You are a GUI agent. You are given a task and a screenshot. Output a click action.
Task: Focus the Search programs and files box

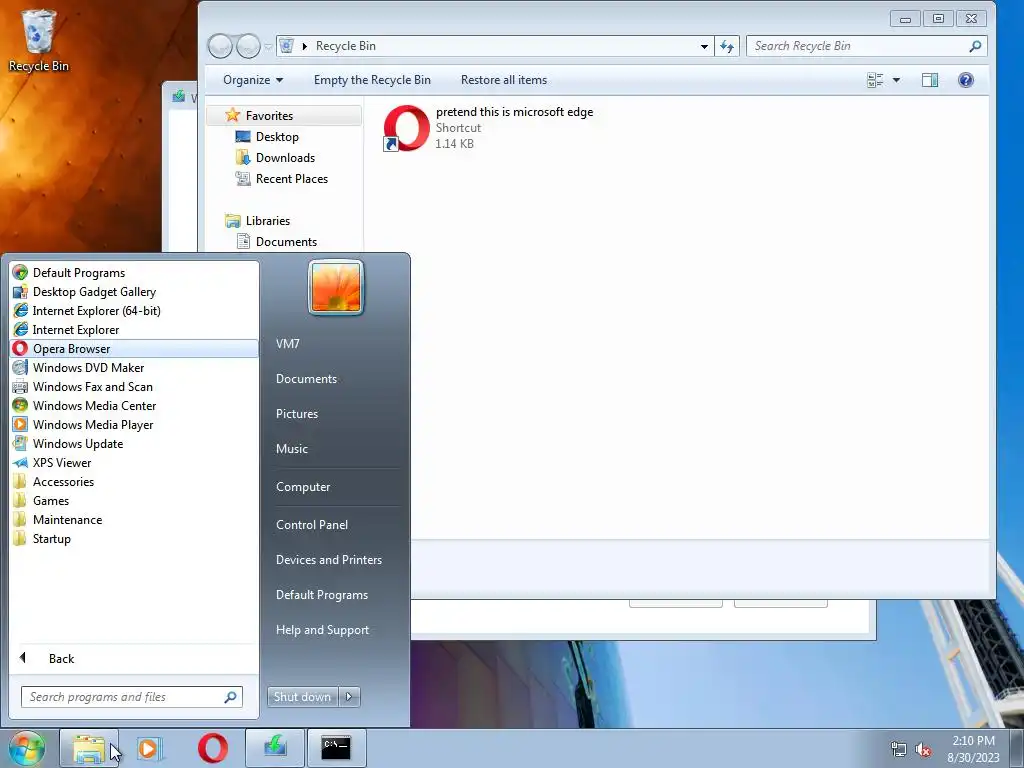coord(132,697)
